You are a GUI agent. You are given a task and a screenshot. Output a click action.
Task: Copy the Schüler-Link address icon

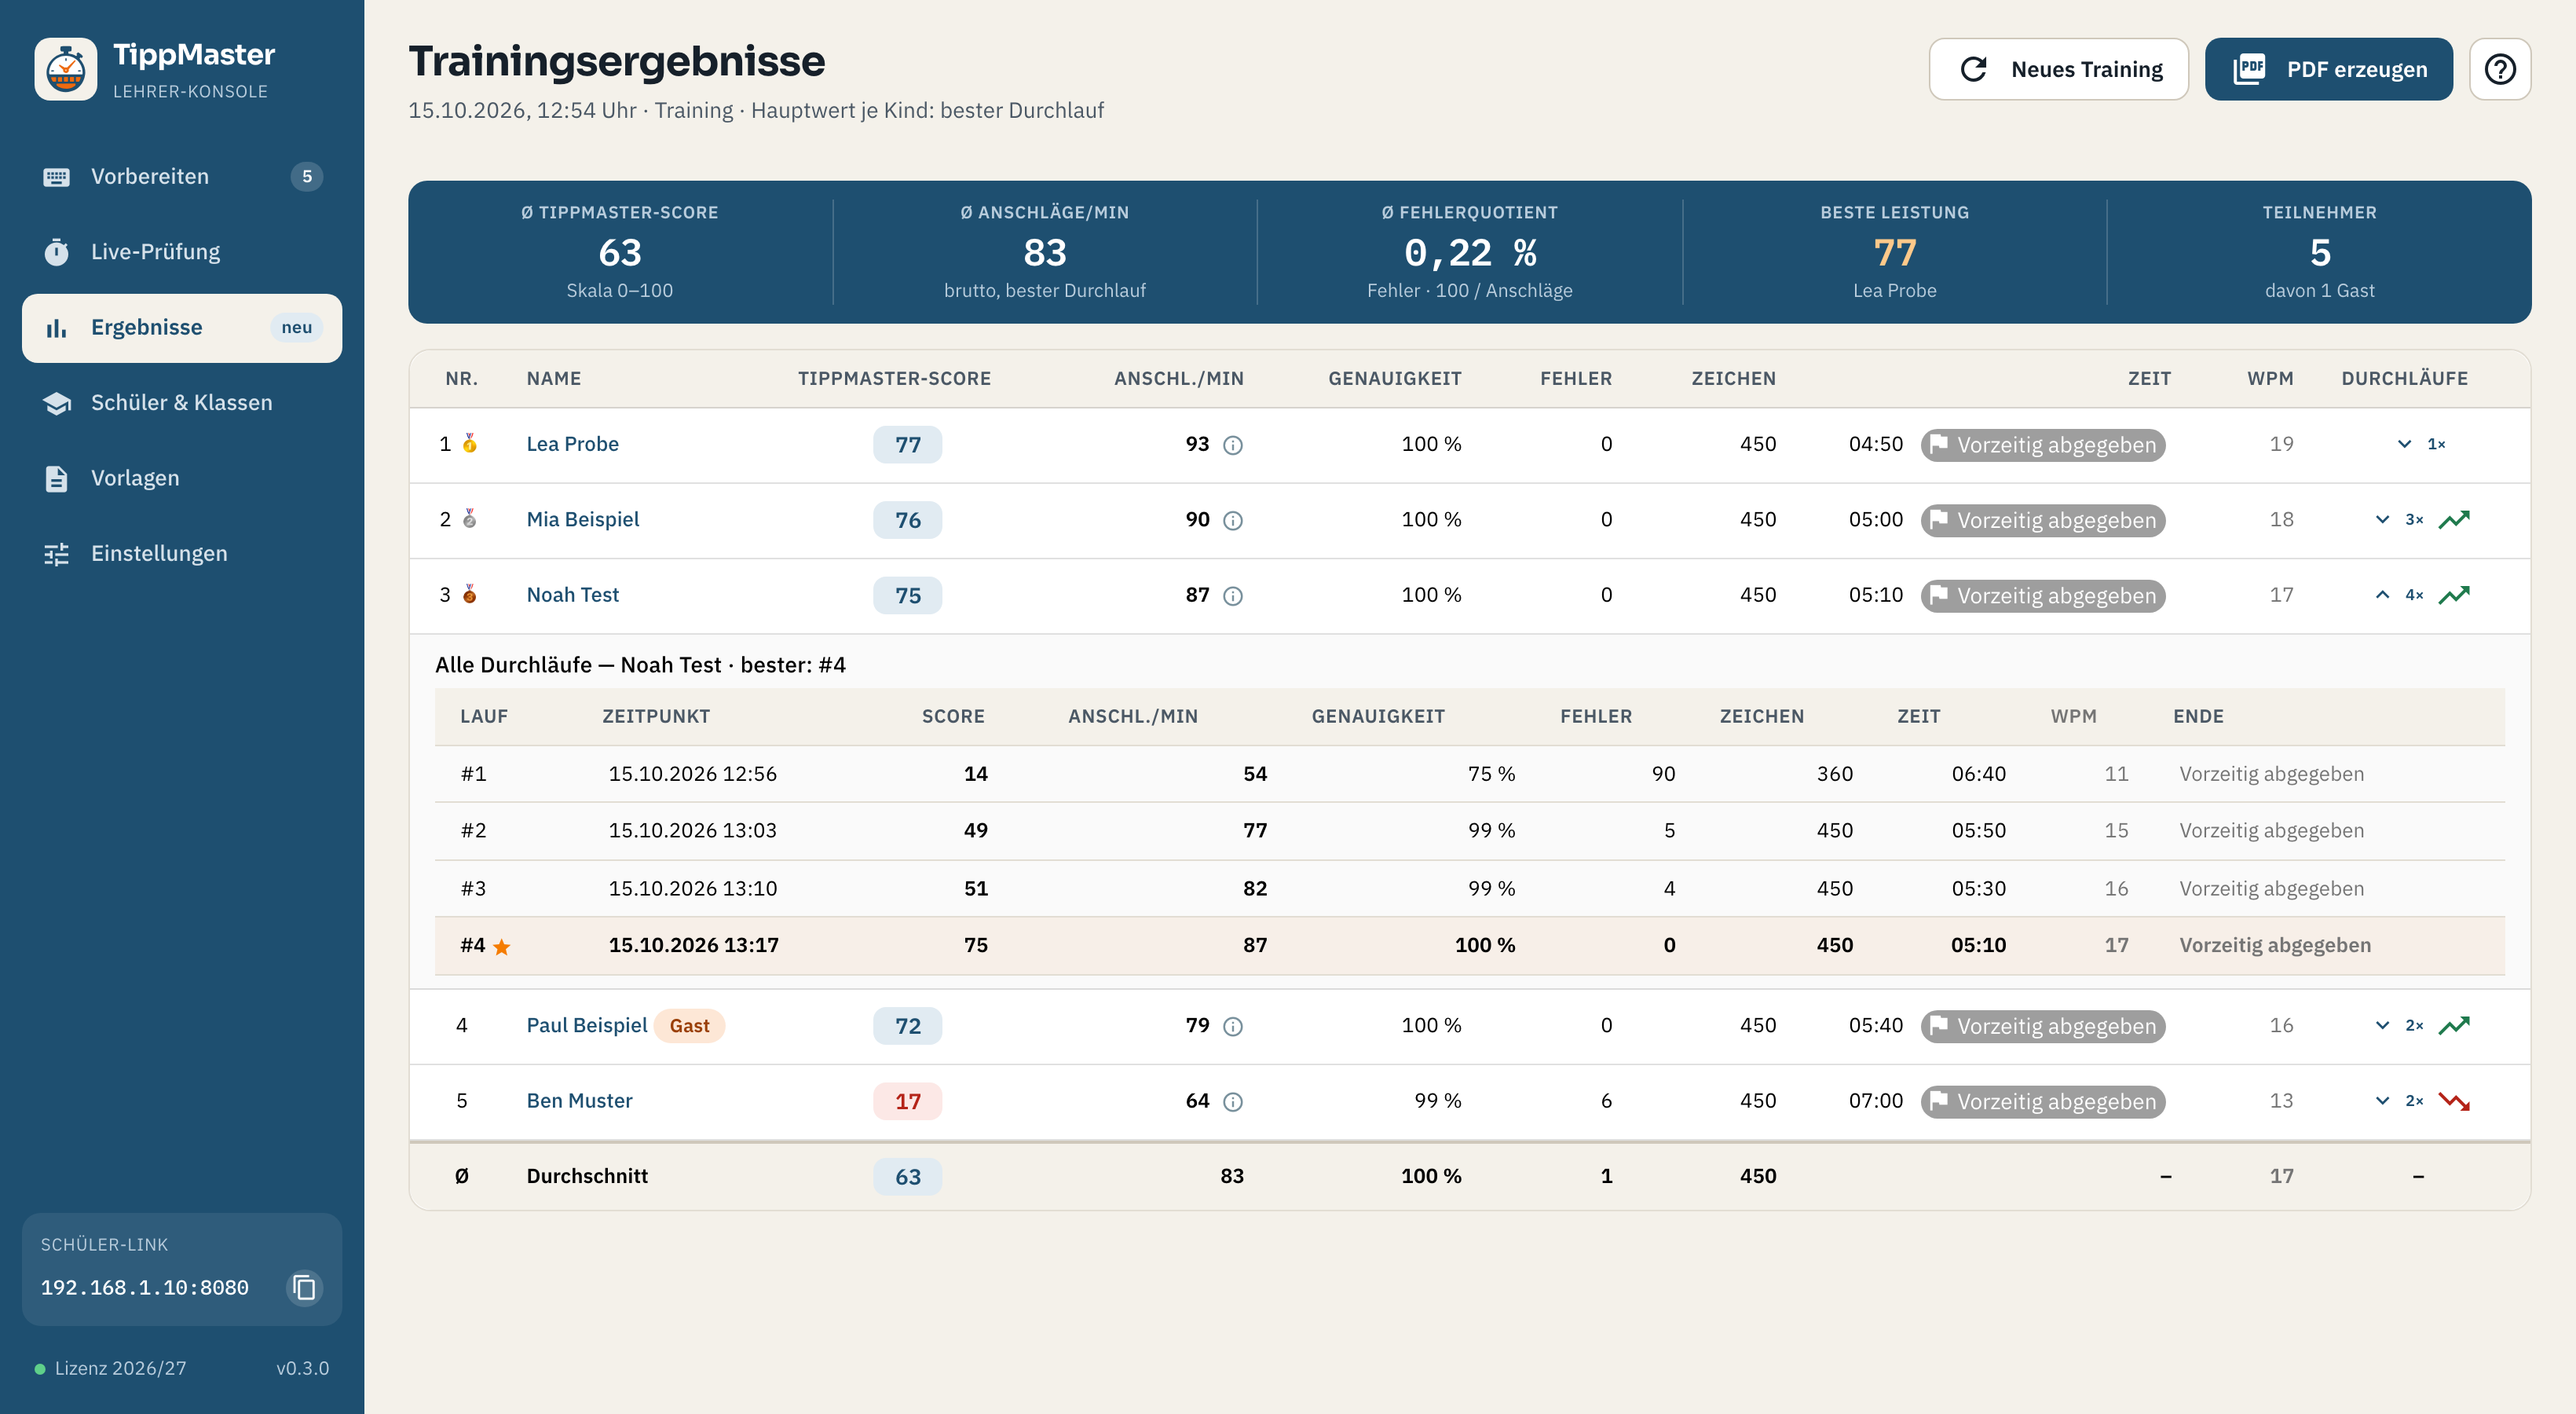coord(304,1287)
